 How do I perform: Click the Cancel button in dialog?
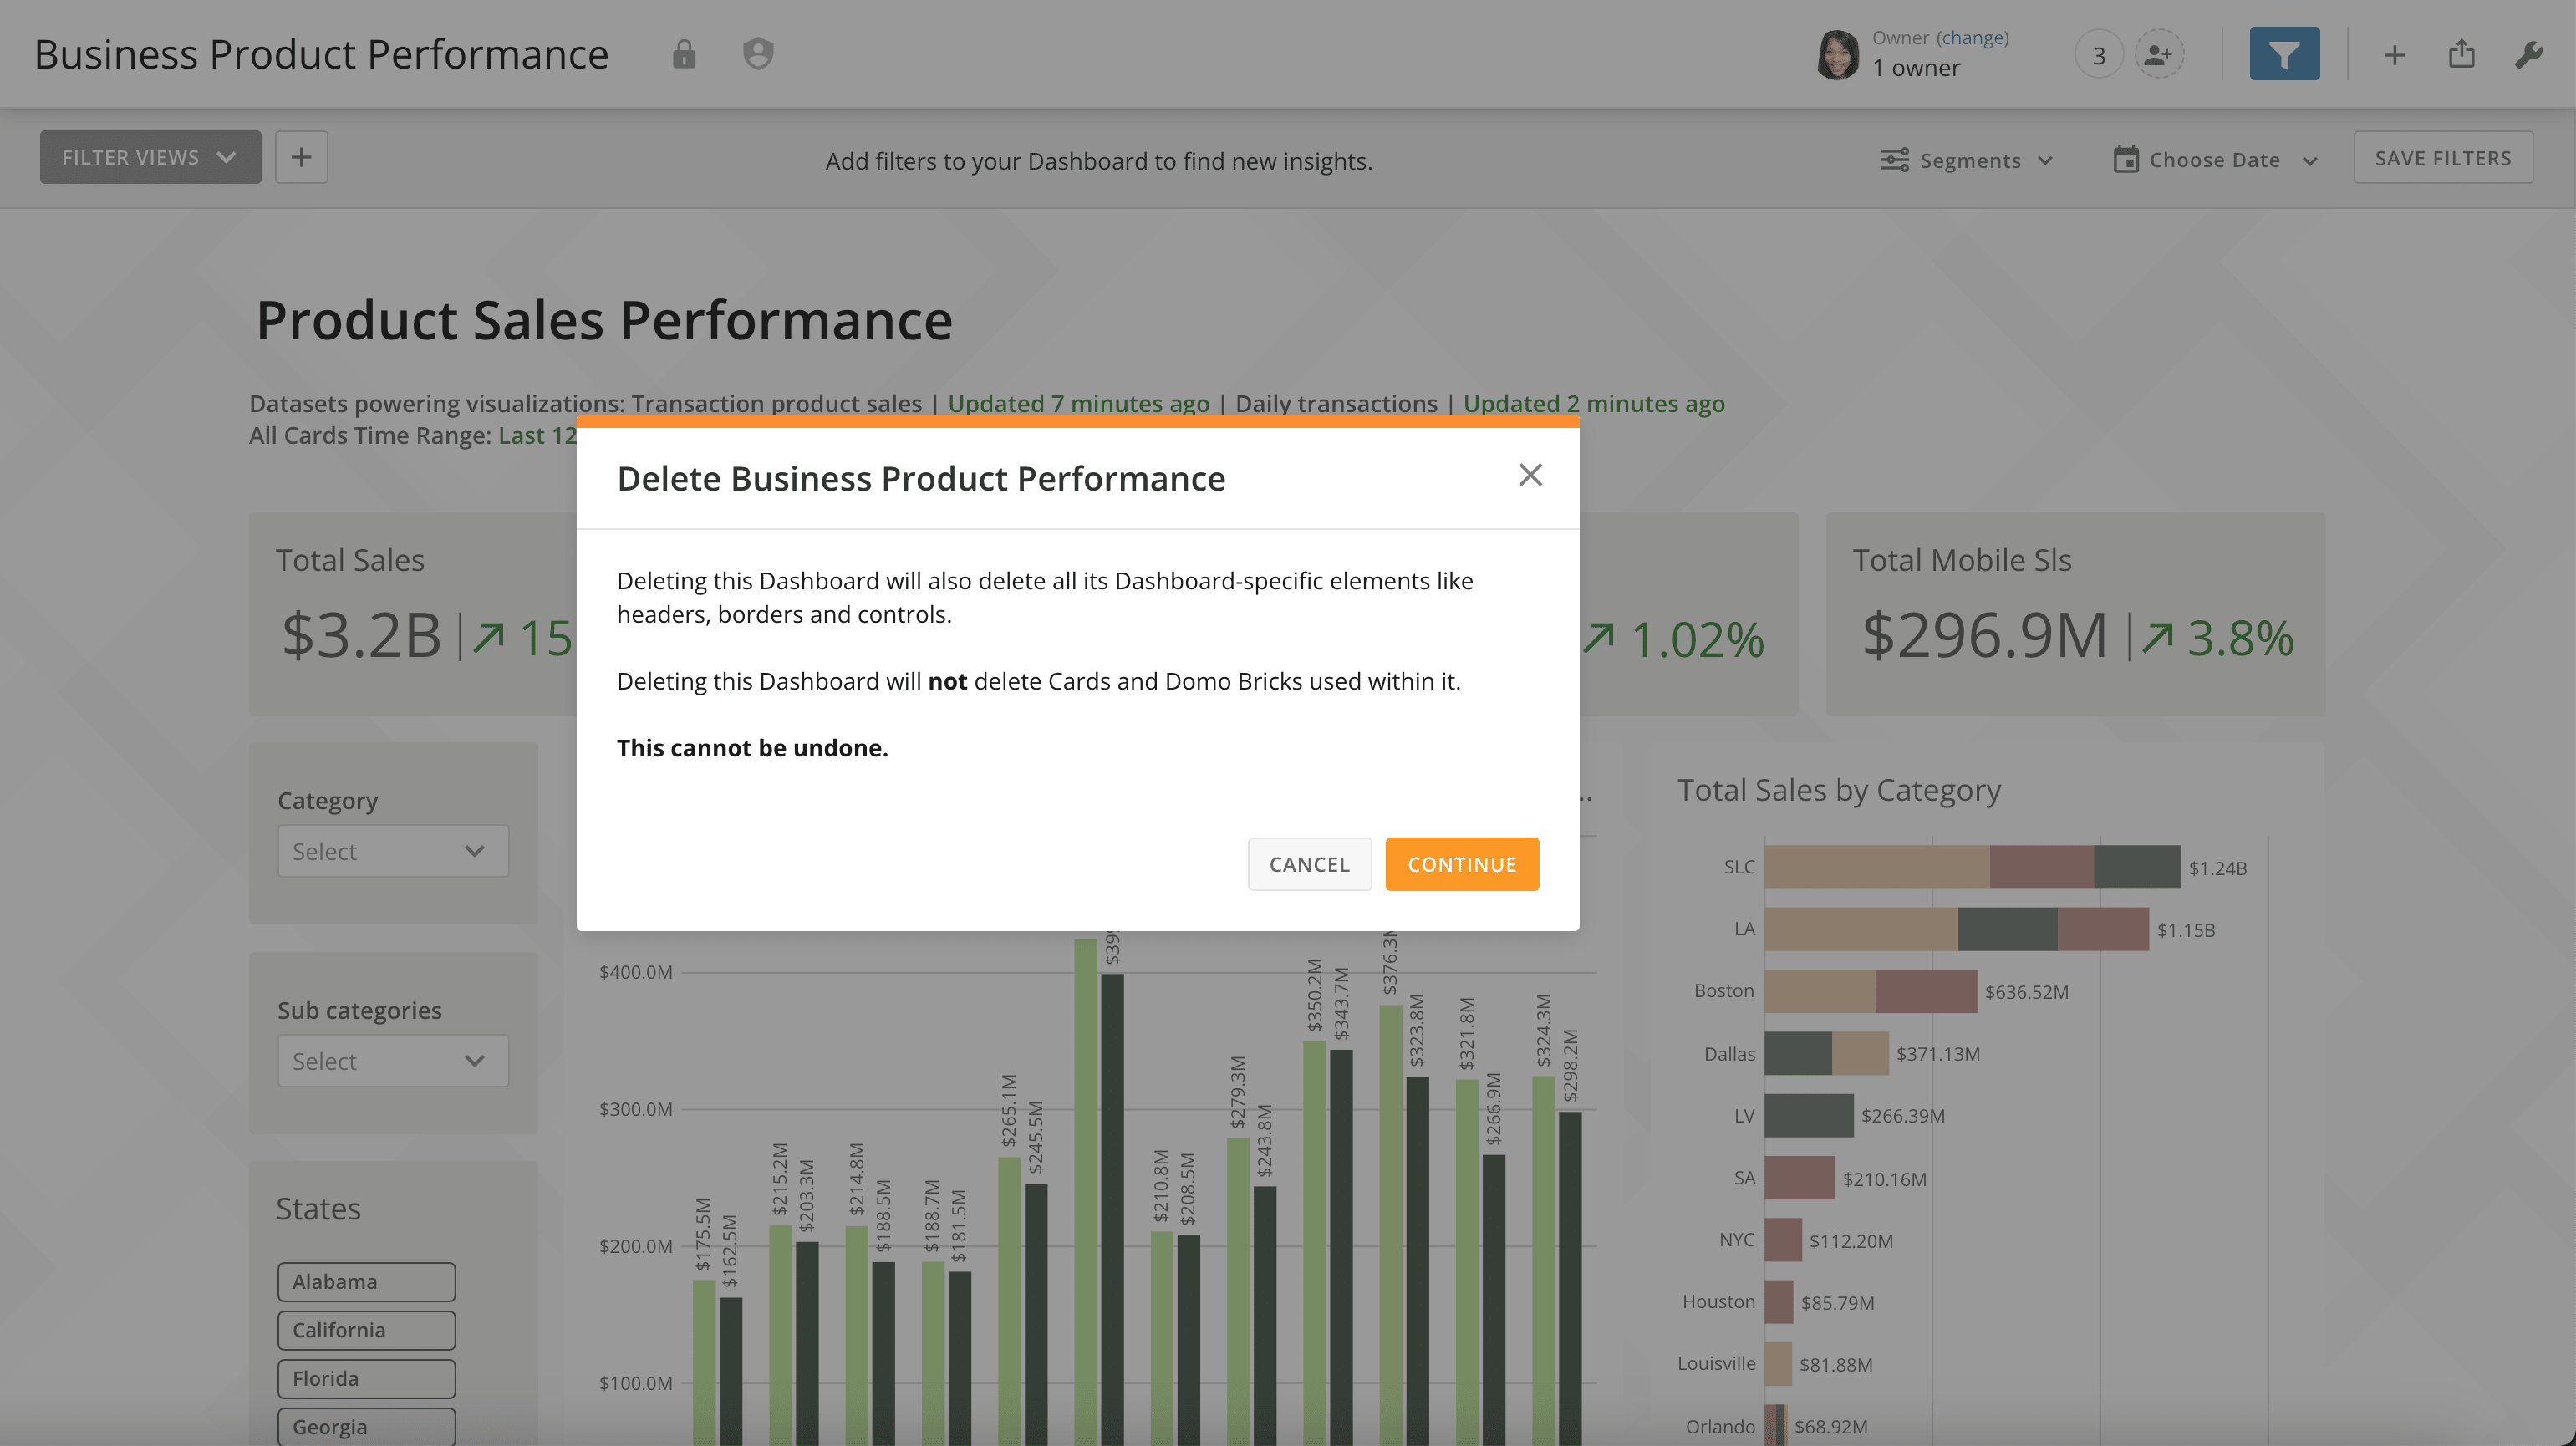coord(1309,864)
